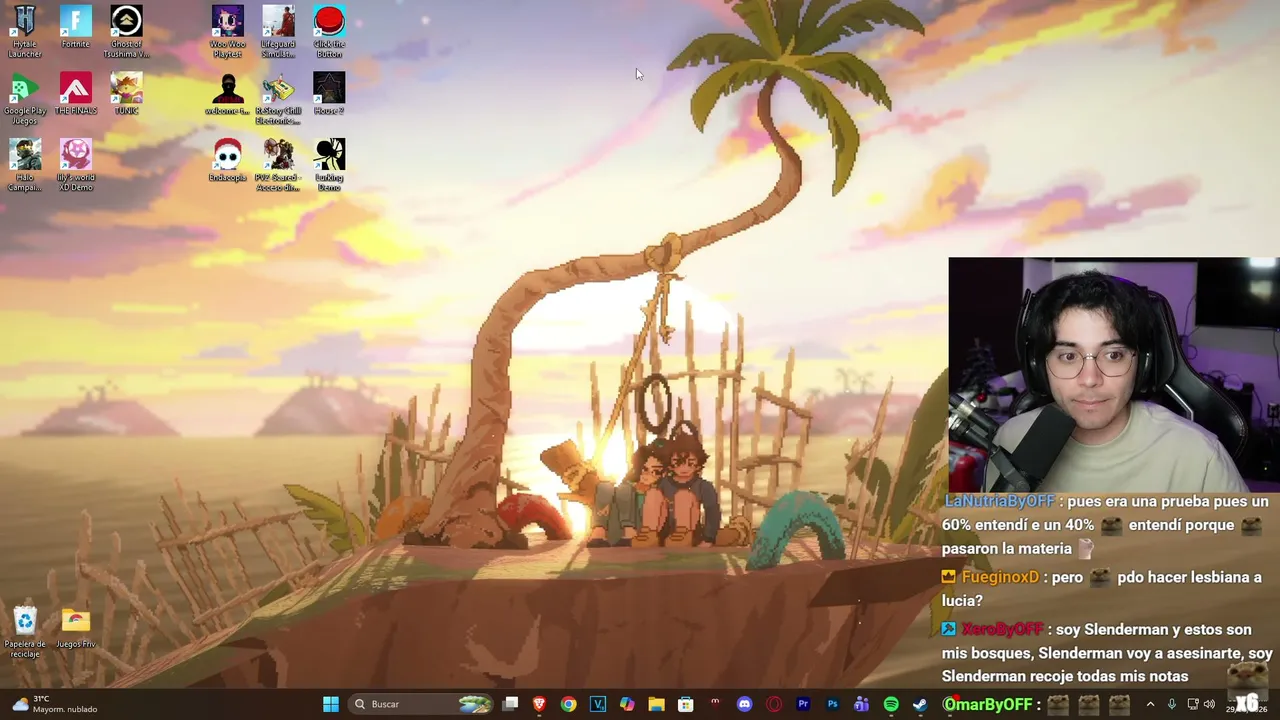Open Brave browser from the taskbar
This screenshot has width=1280, height=720.
(x=539, y=704)
